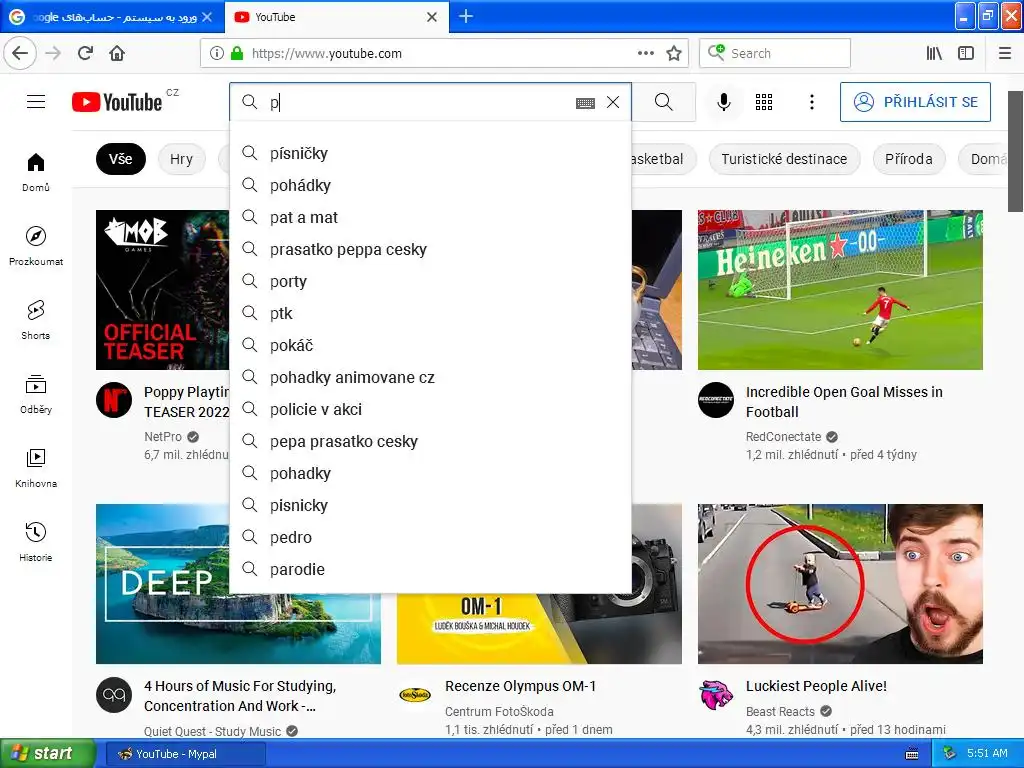Open the browser Library icon

point(934,54)
